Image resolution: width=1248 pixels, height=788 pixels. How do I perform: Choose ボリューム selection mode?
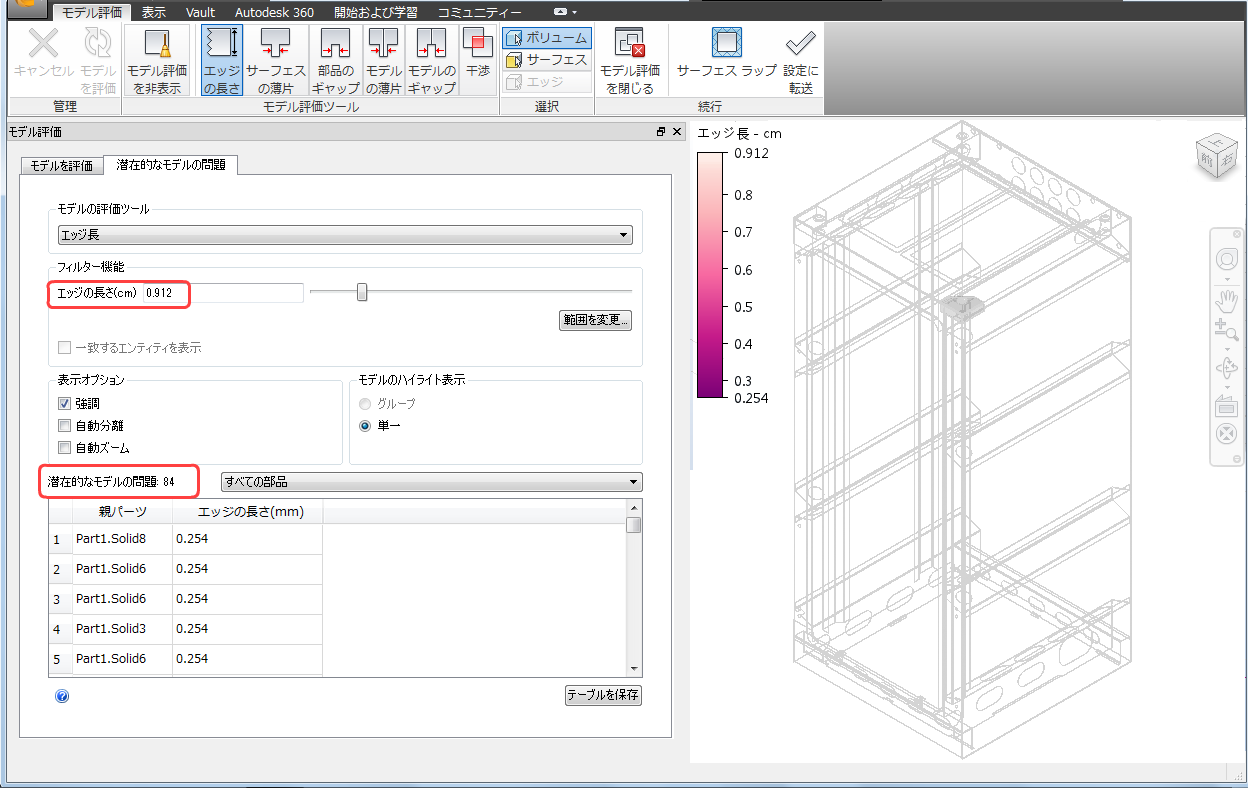(547, 38)
